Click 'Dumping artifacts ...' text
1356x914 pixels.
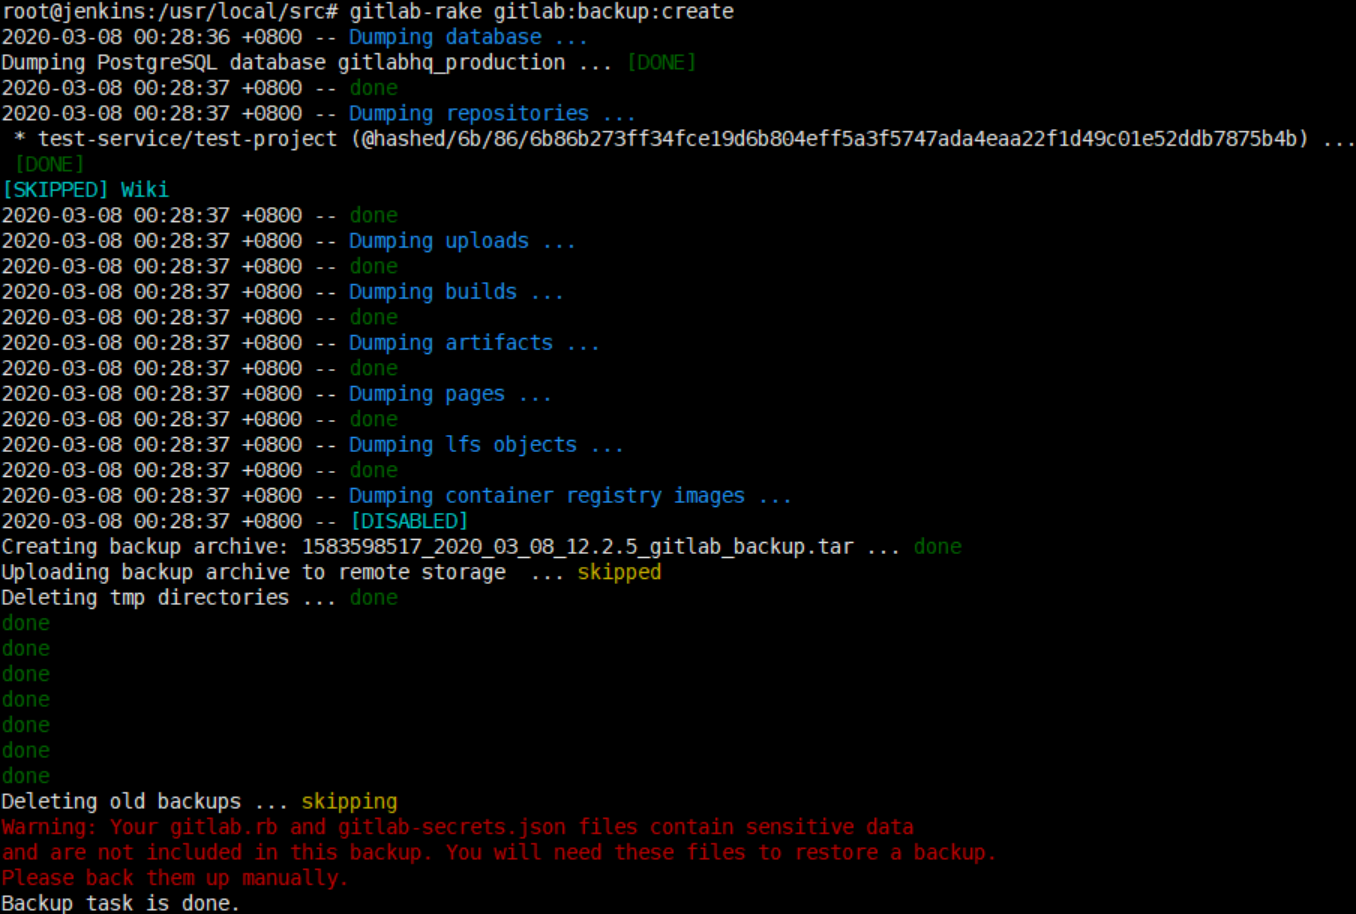click(x=474, y=343)
